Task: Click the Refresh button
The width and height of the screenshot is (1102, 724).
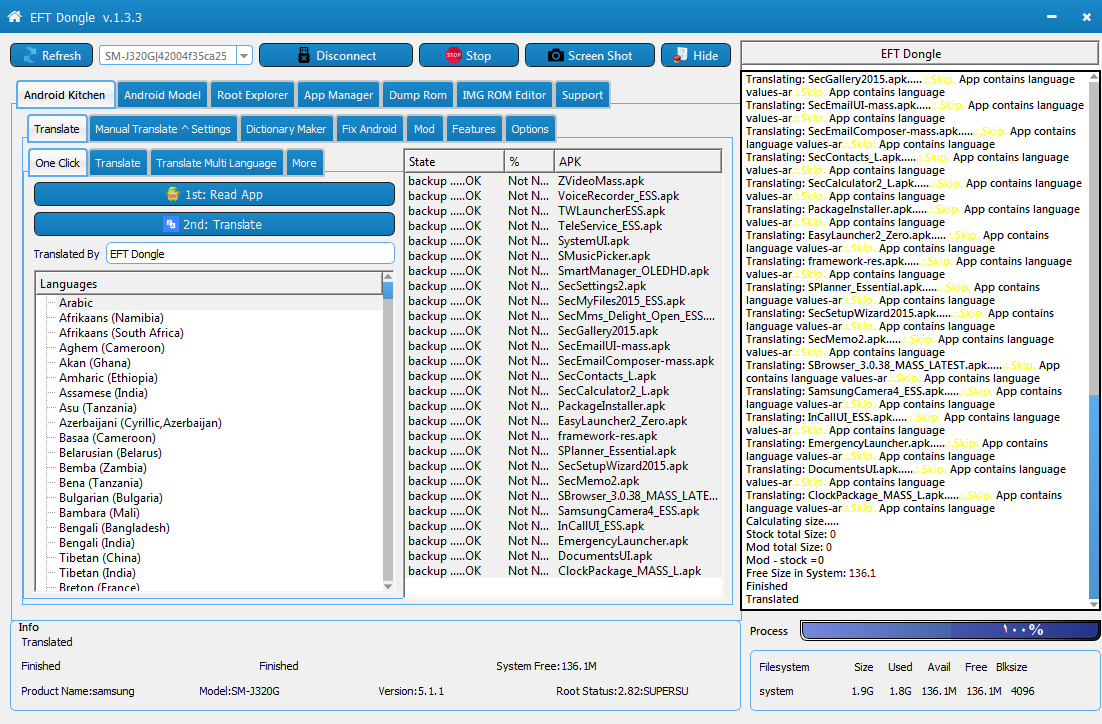Action: point(51,56)
